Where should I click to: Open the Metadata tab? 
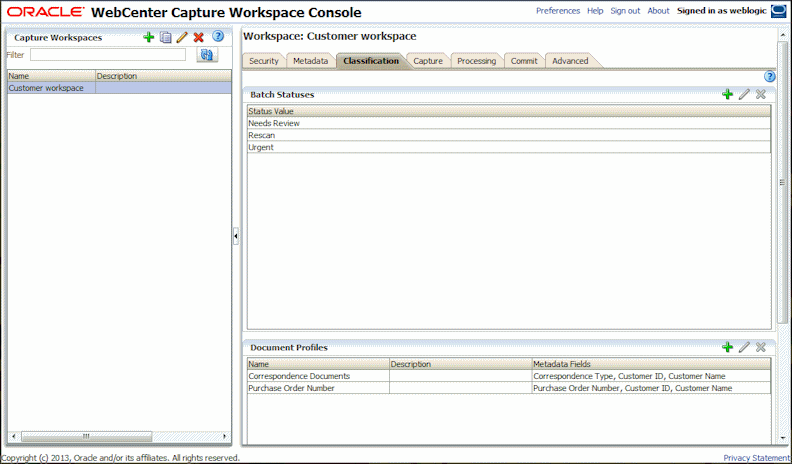[x=310, y=61]
